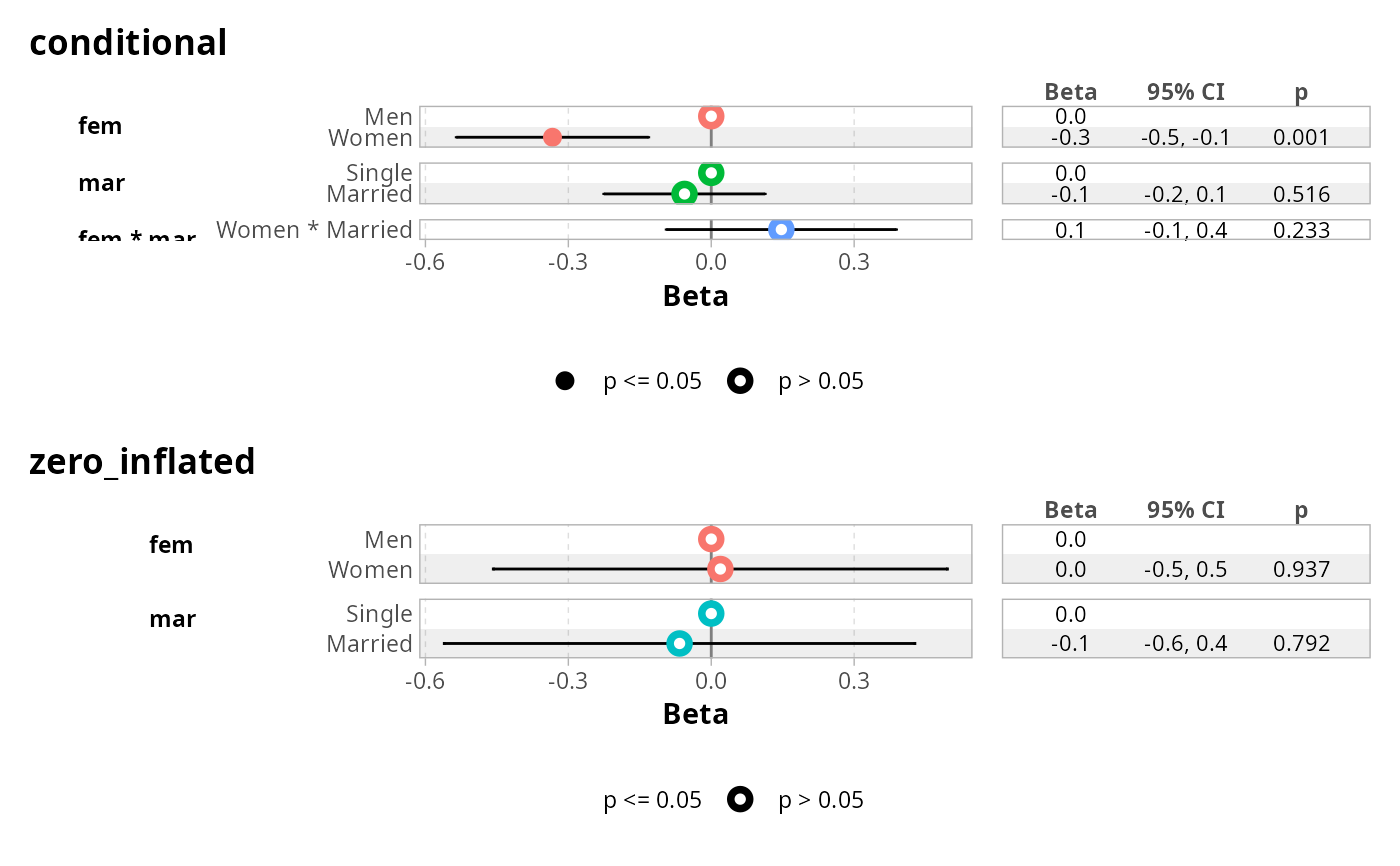Image resolution: width=1400 pixels, height=866 pixels.
Task: Click the p-value 0.001 in conditional table
Action: click(1301, 137)
